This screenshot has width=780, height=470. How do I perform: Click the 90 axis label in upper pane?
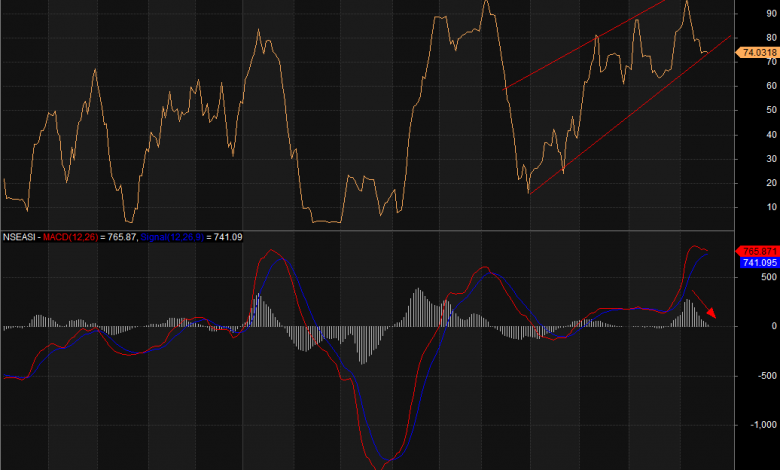pos(772,13)
